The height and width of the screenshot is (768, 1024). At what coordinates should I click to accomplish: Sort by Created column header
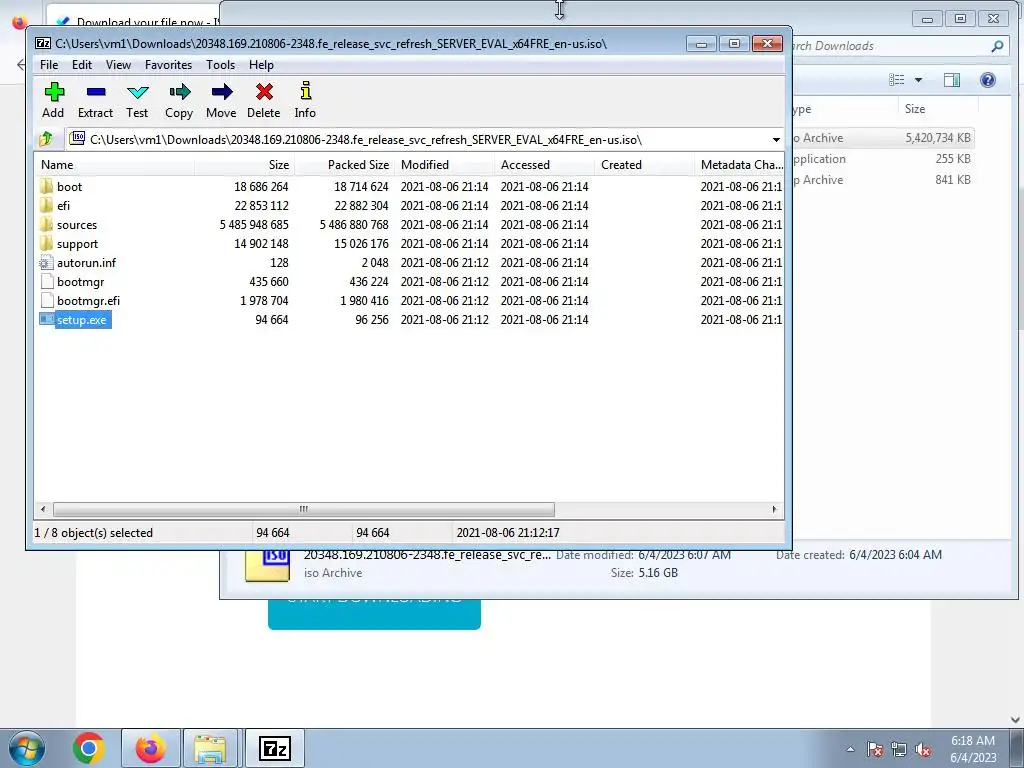(644, 165)
